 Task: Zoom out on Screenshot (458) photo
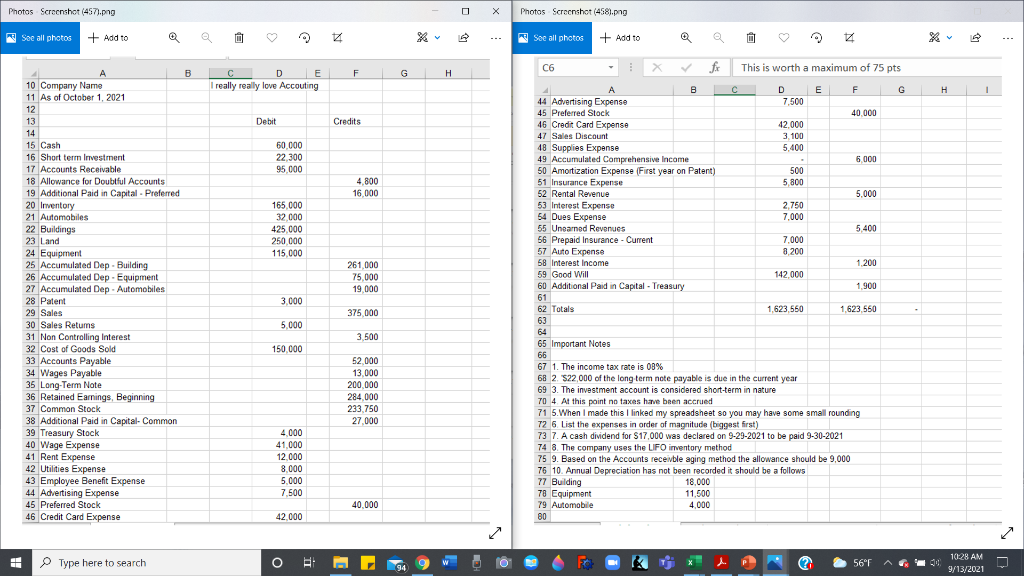[718, 38]
